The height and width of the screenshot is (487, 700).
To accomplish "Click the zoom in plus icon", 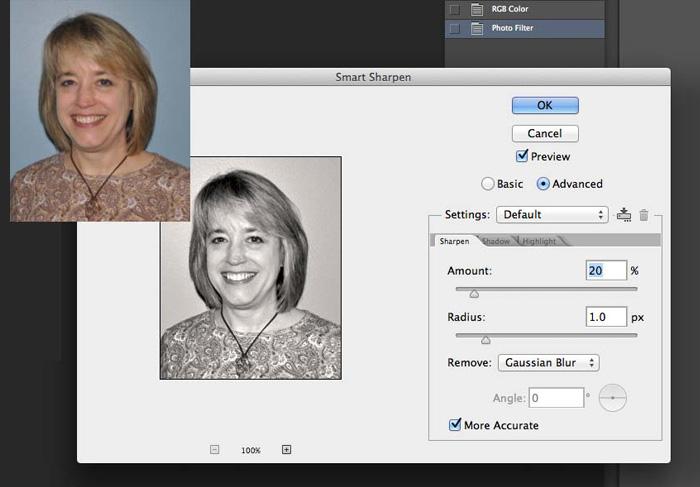I will pos(286,450).
